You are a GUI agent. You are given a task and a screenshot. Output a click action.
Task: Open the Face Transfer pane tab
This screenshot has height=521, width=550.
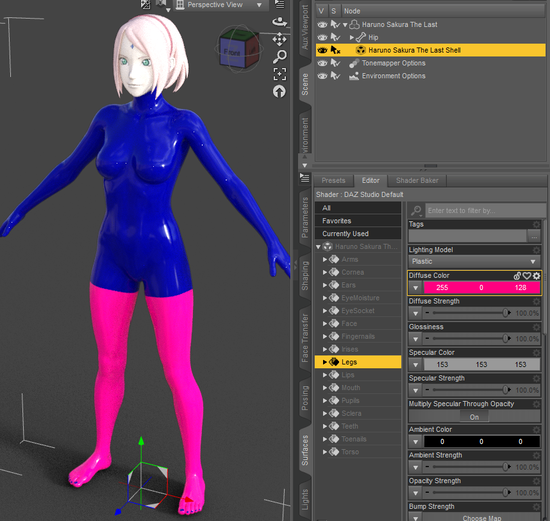tap(305, 338)
